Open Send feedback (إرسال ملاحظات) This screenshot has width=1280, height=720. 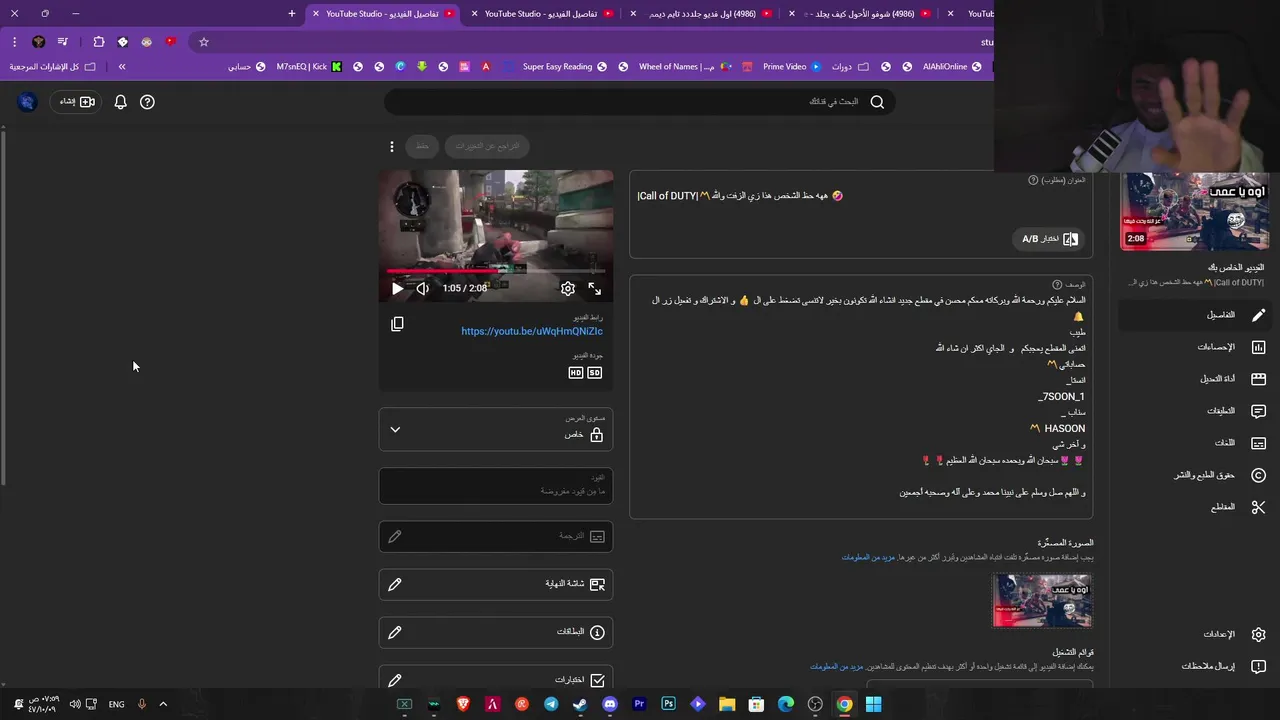(x=1193, y=666)
